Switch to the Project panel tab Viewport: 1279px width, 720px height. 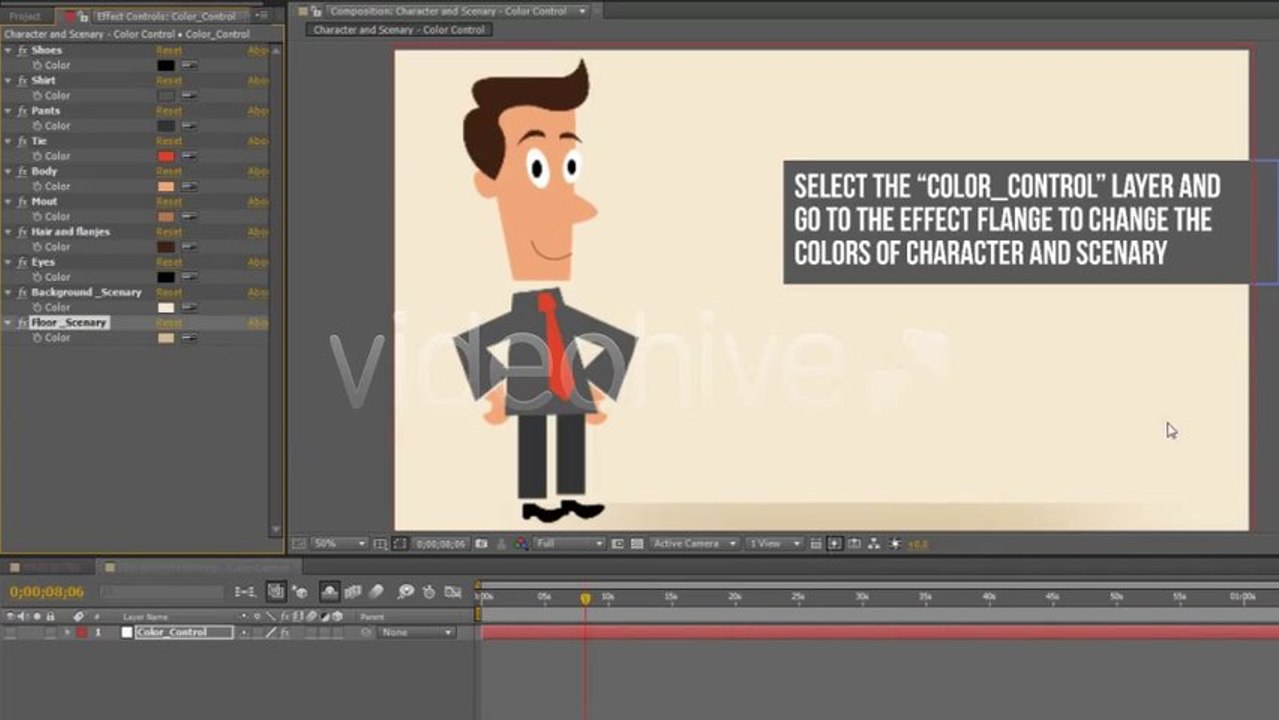pyautogui.click(x=25, y=16)
